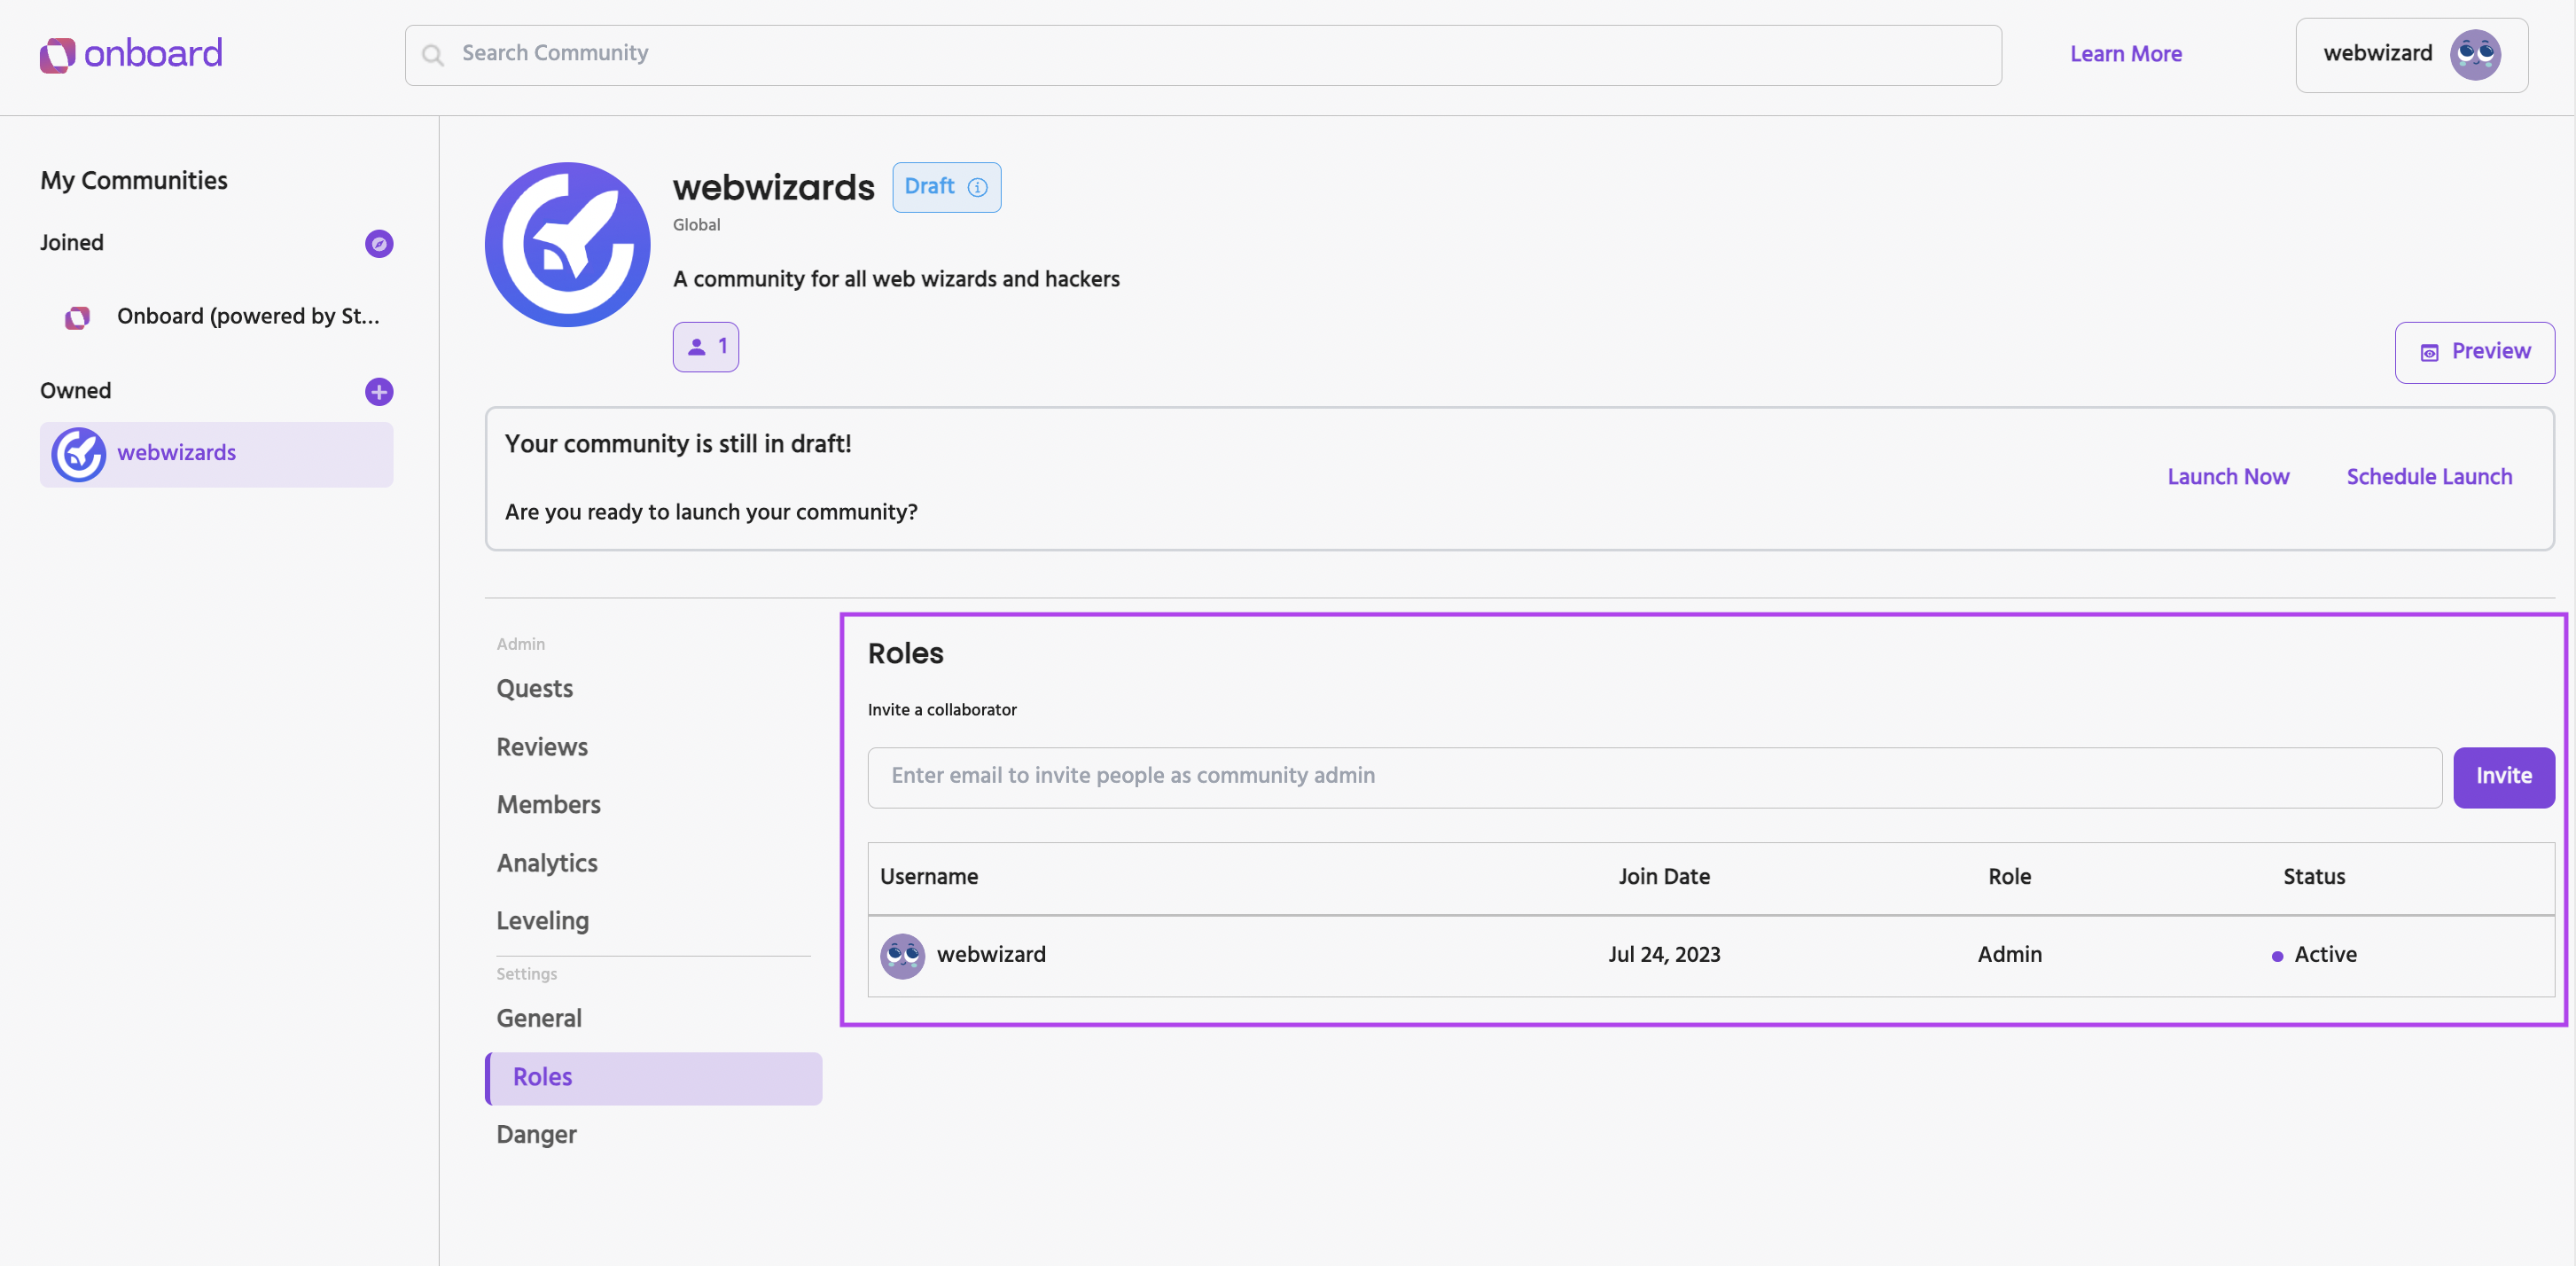Open the webwizard profile menu

tap(2411, 55)
